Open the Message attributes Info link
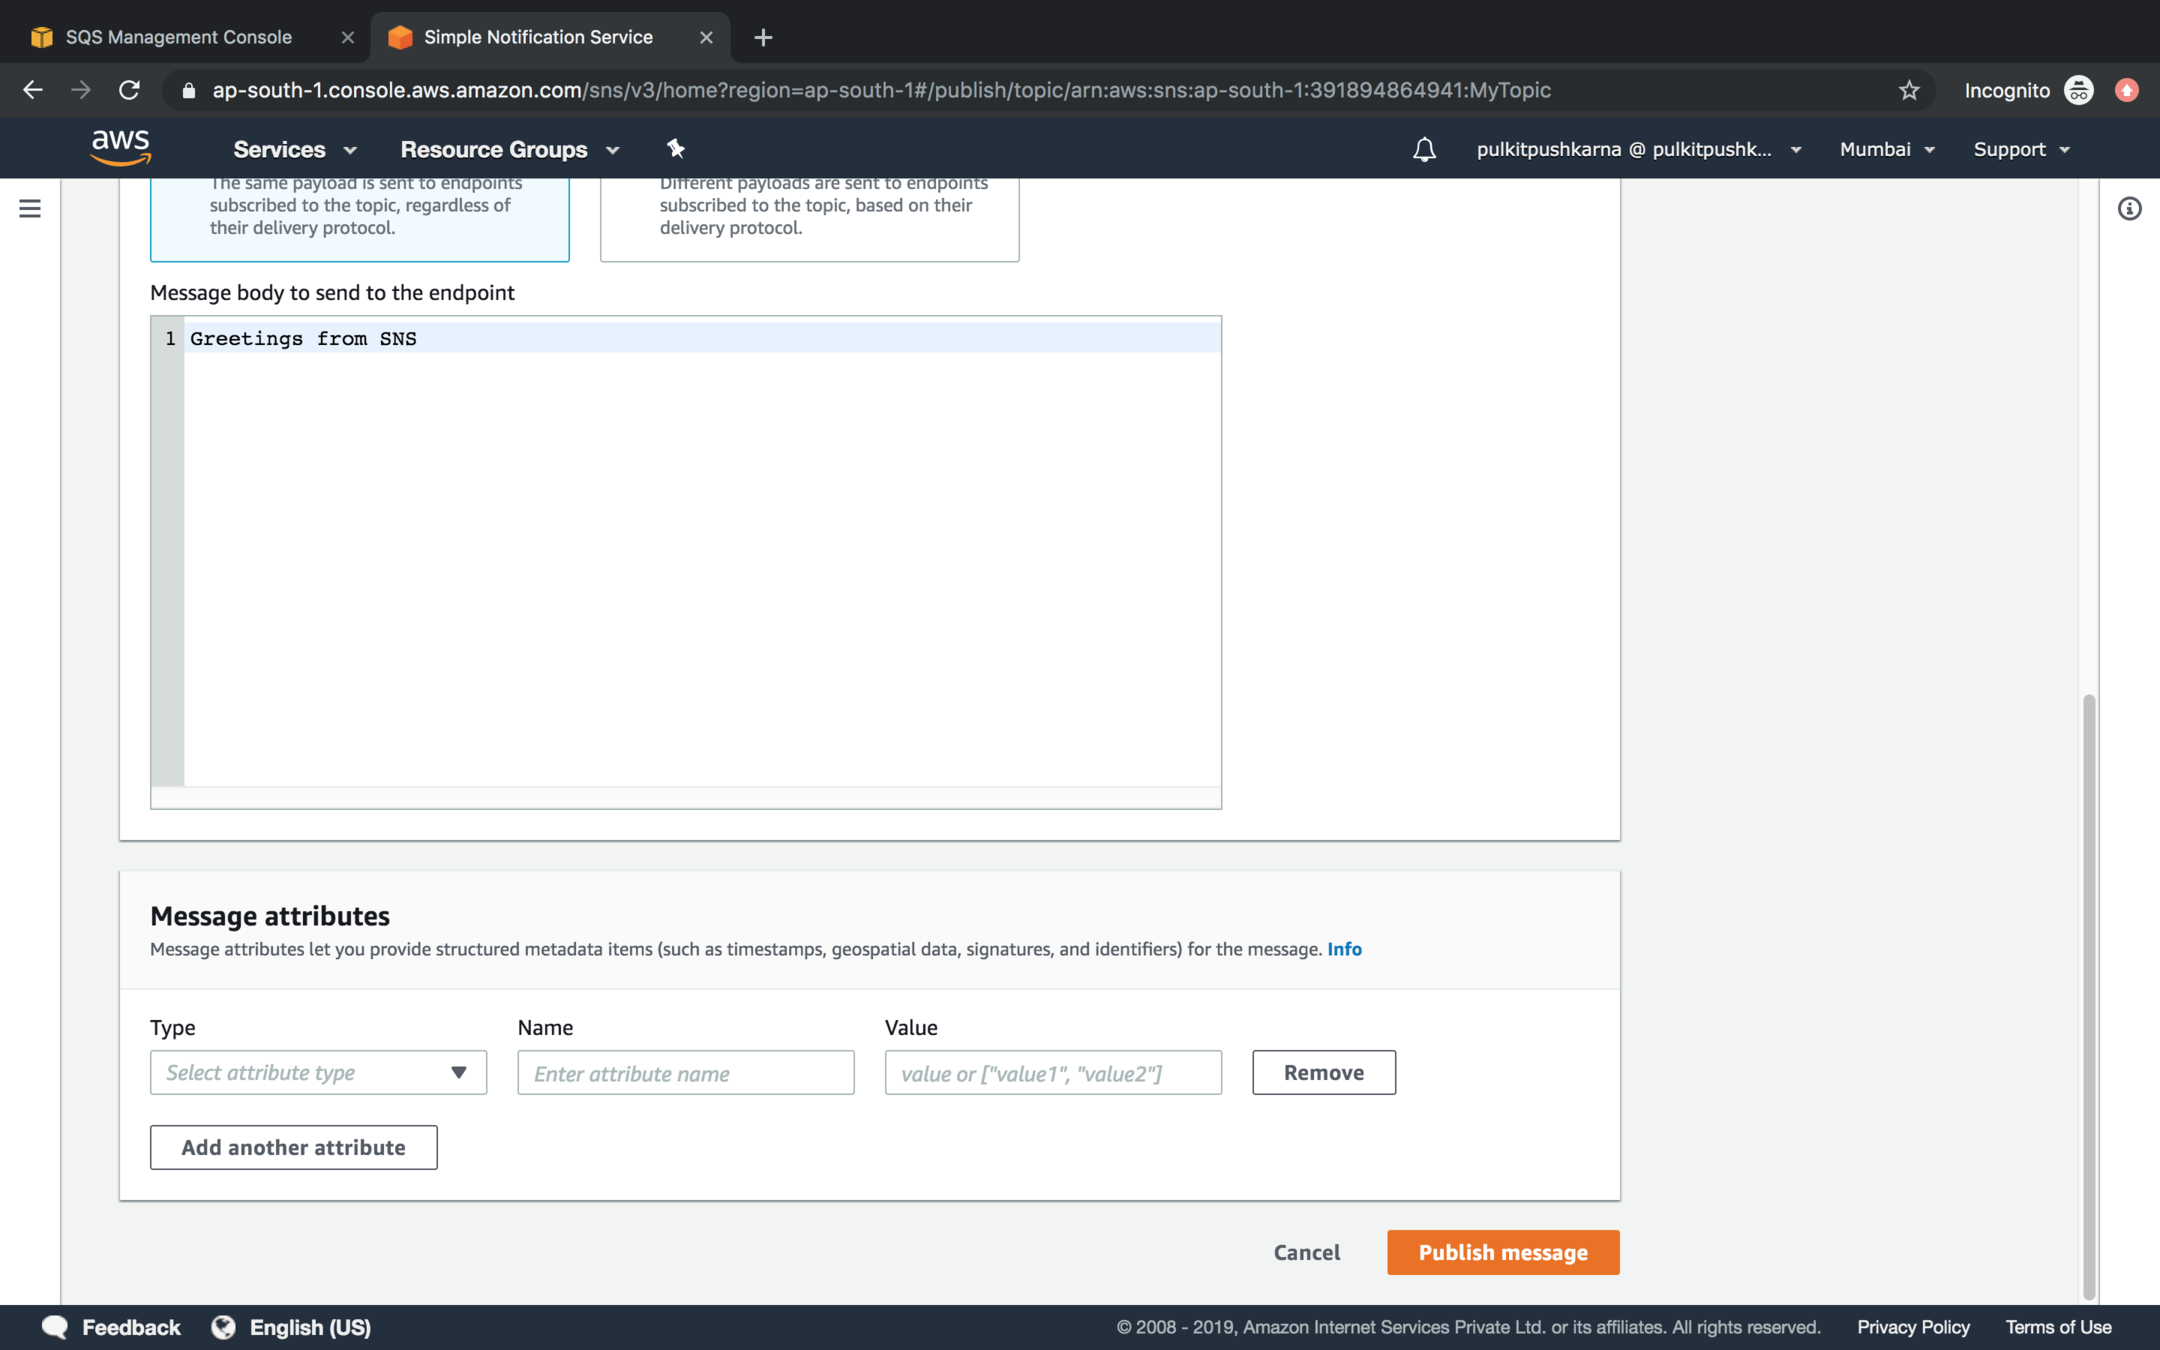The height and width of the screenshot is (1350, 2160). pos(1344,949)
